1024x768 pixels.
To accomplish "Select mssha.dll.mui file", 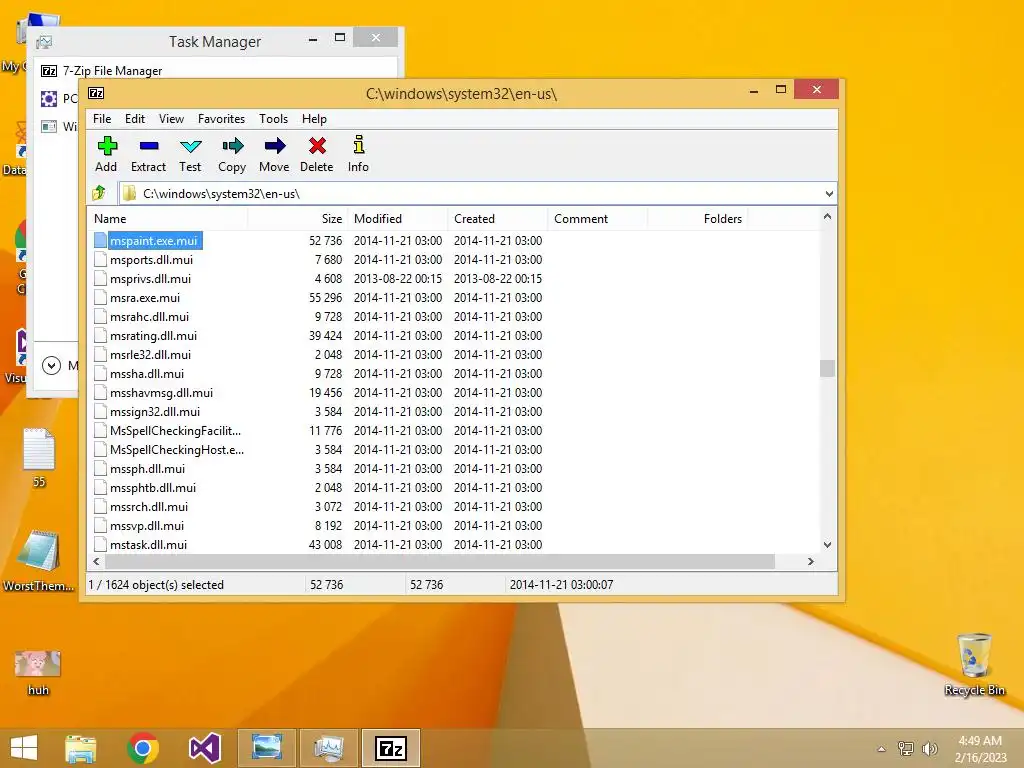I will [x=147, y=374].
